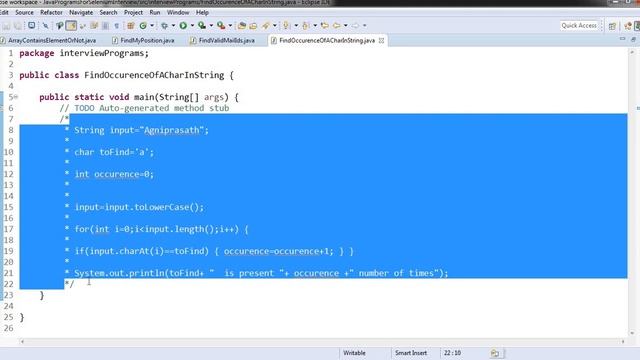Click the Open Task icon

tap(253, 26)
